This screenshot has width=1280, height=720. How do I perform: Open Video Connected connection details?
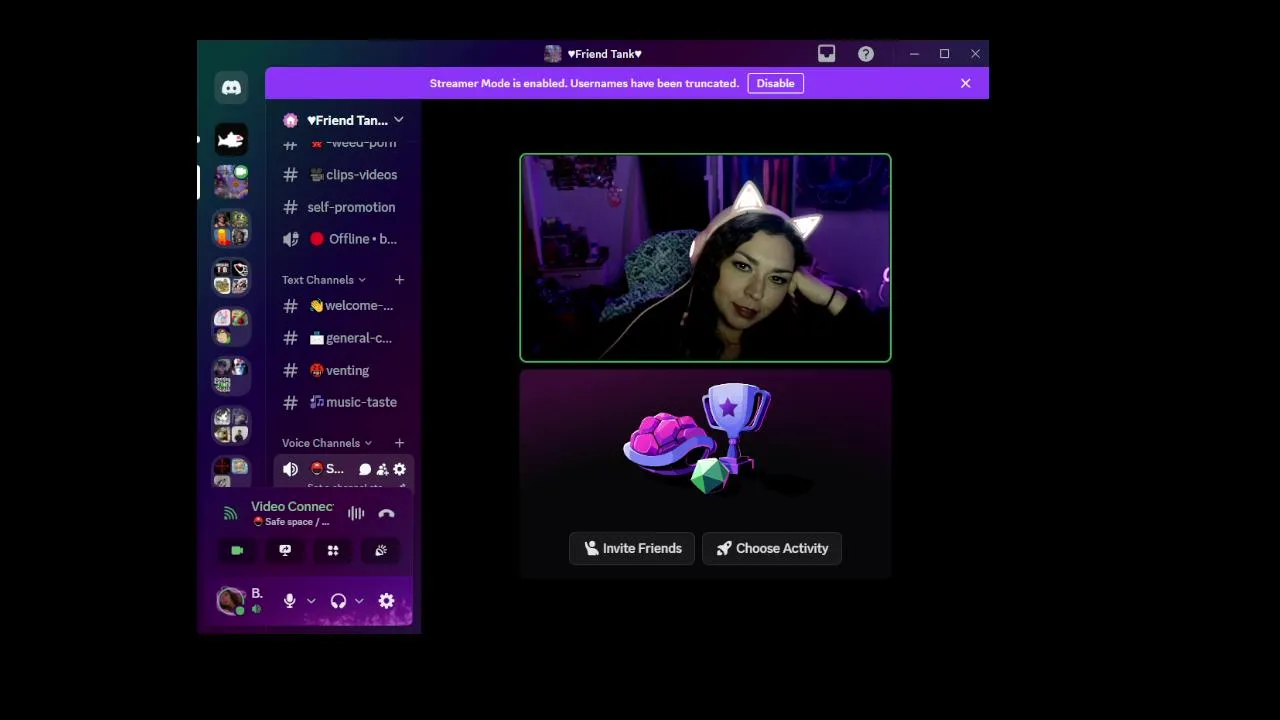click(x=292, y=507)
